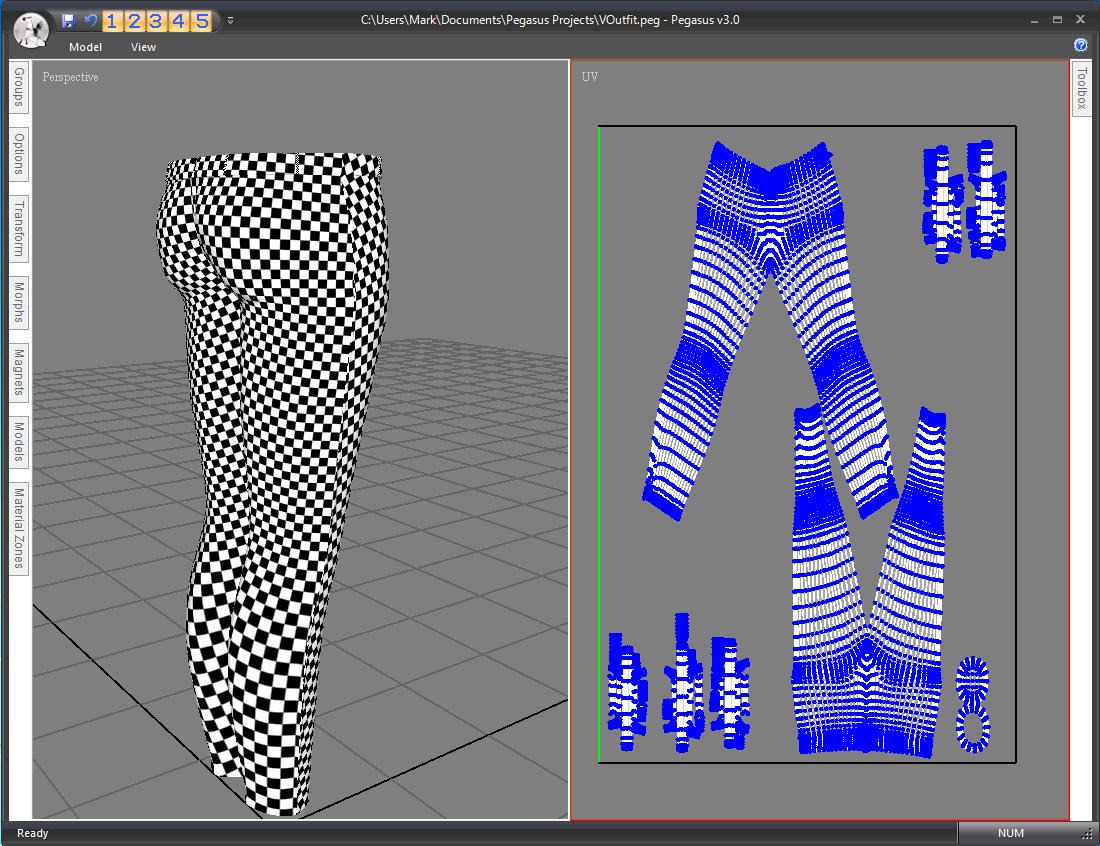Select quick access button 2
Image resolution: width=1100 pixels, height=846 pixels.
tap(134, 21)
